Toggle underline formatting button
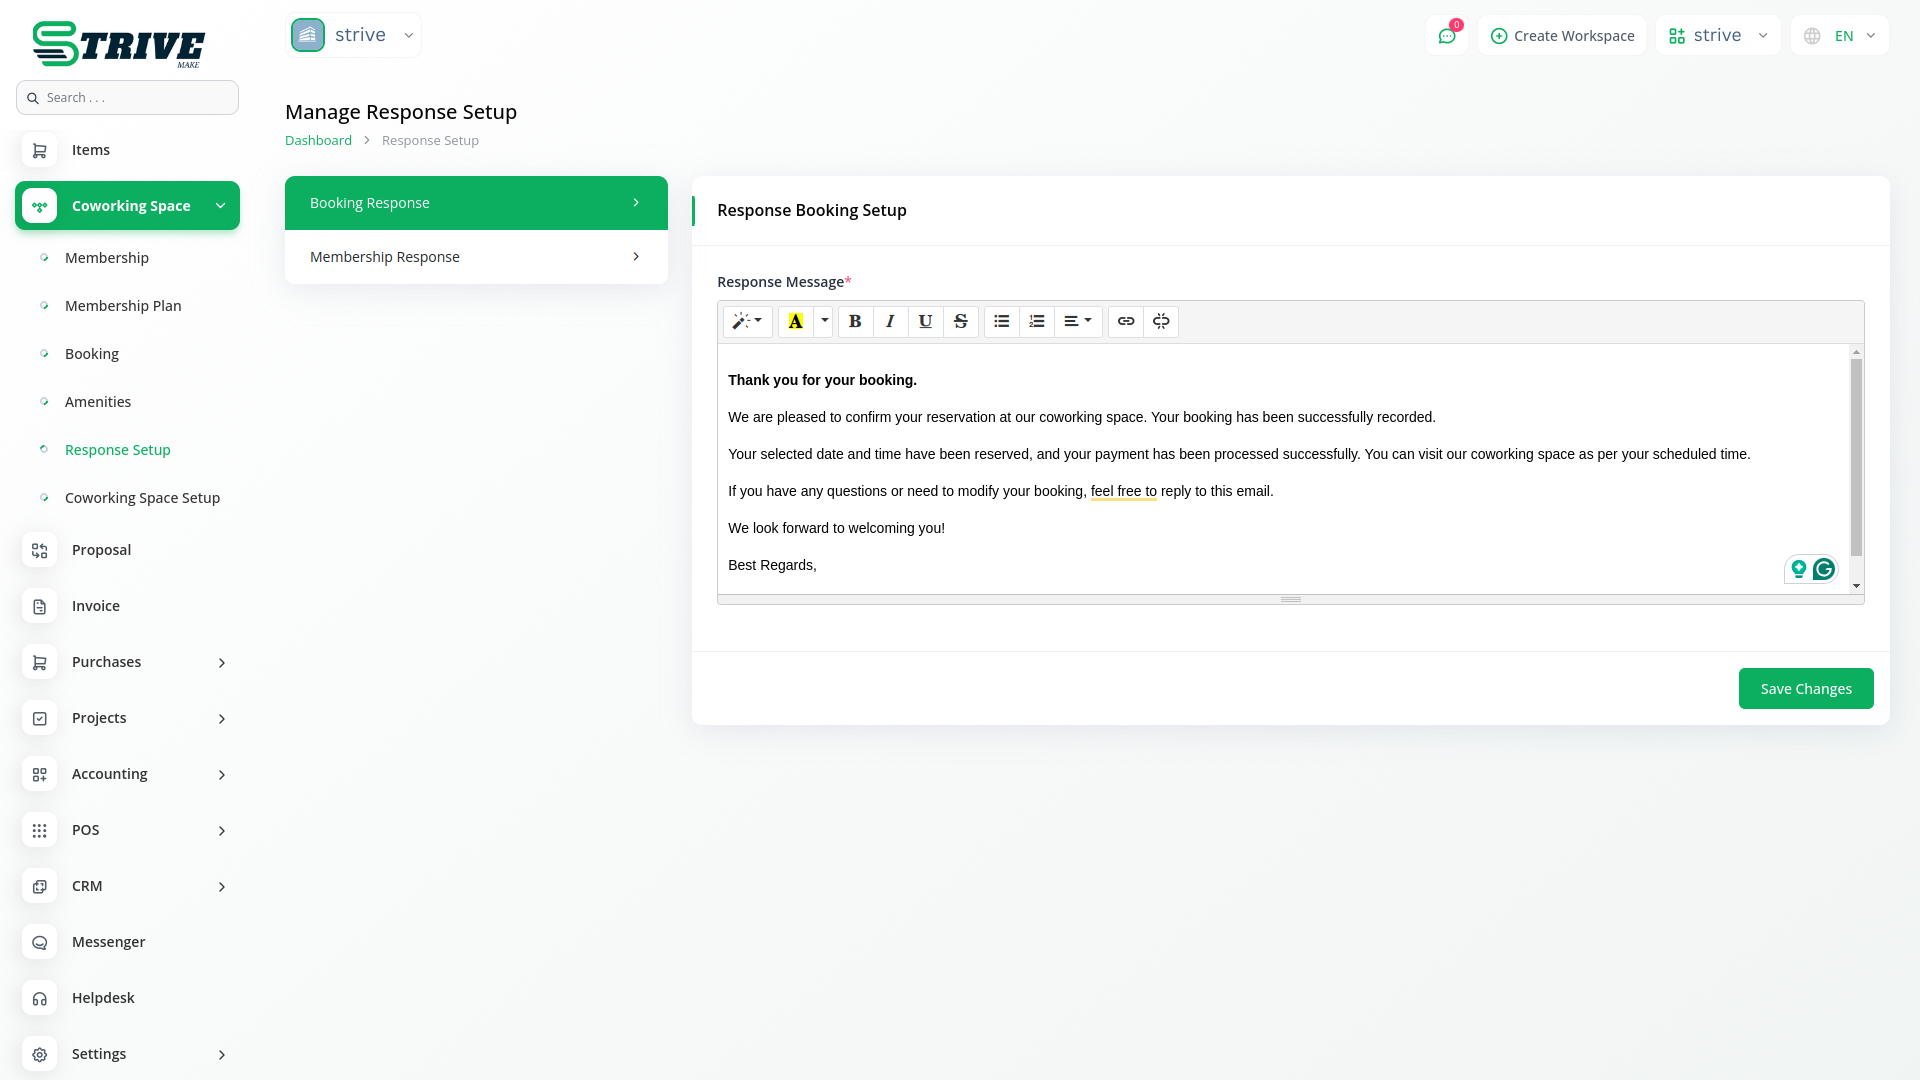 pyautogui.click(x=925, y=321)
